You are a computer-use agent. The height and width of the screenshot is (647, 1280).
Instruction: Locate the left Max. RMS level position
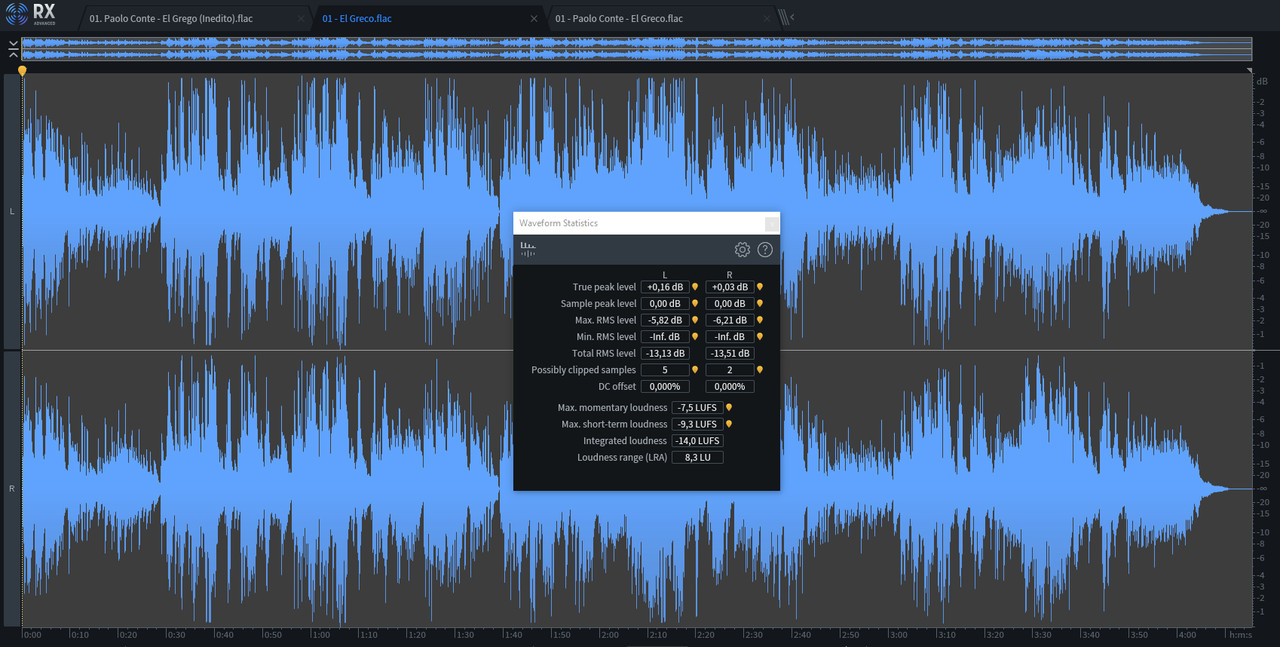pos(695,320)
